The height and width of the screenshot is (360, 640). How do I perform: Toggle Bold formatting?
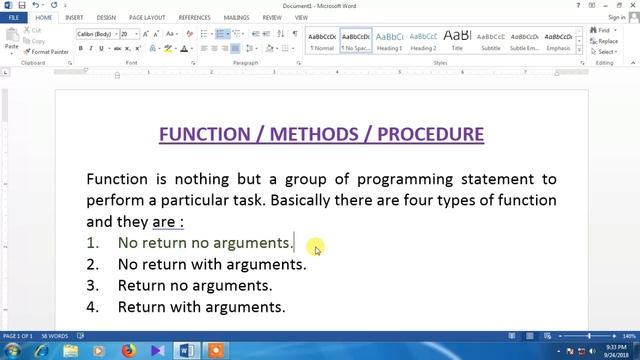pyautogui.click(x=80, y=49)
